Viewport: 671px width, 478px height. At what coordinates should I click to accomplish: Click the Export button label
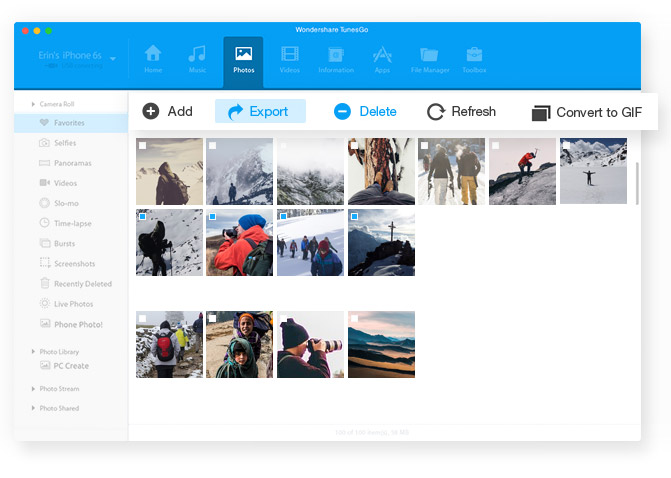click(x=269, y=112)
